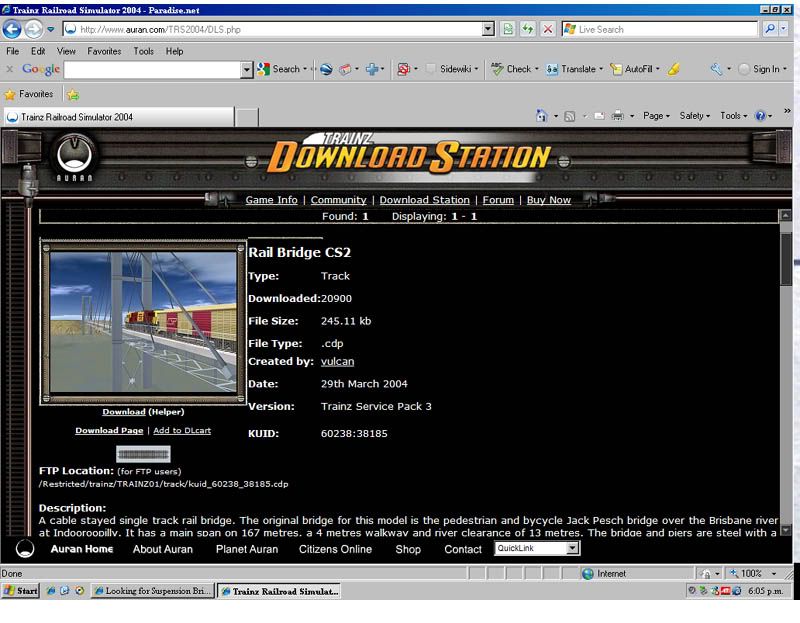
Task: Click the scrollbar down arrow
Action: pyautogui.click(x=786, y=530)
